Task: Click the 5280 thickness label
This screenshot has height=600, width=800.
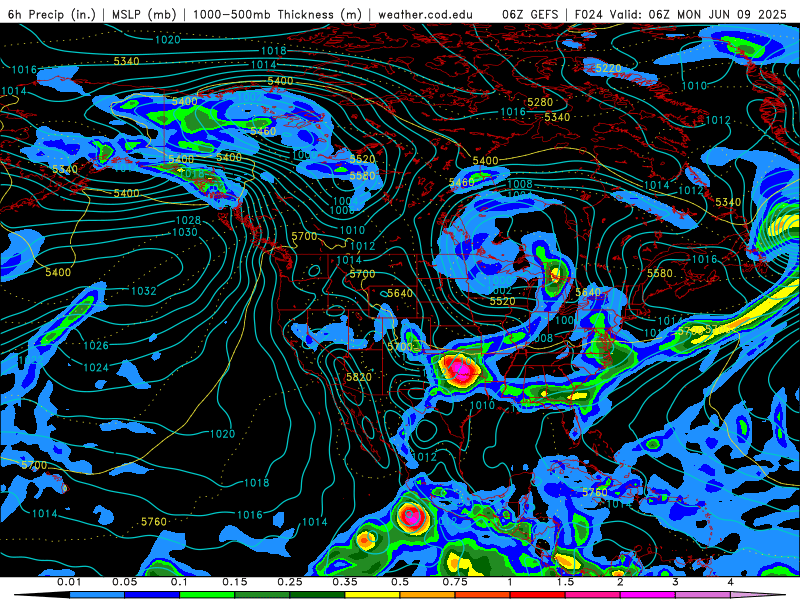Action: pyautogui.click(x=540, y=102)
